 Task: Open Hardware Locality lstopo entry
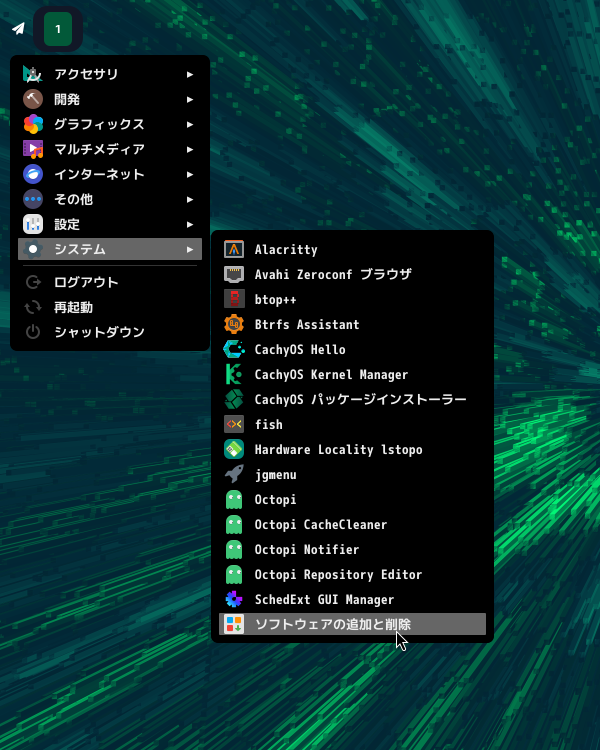pos(352,449)
